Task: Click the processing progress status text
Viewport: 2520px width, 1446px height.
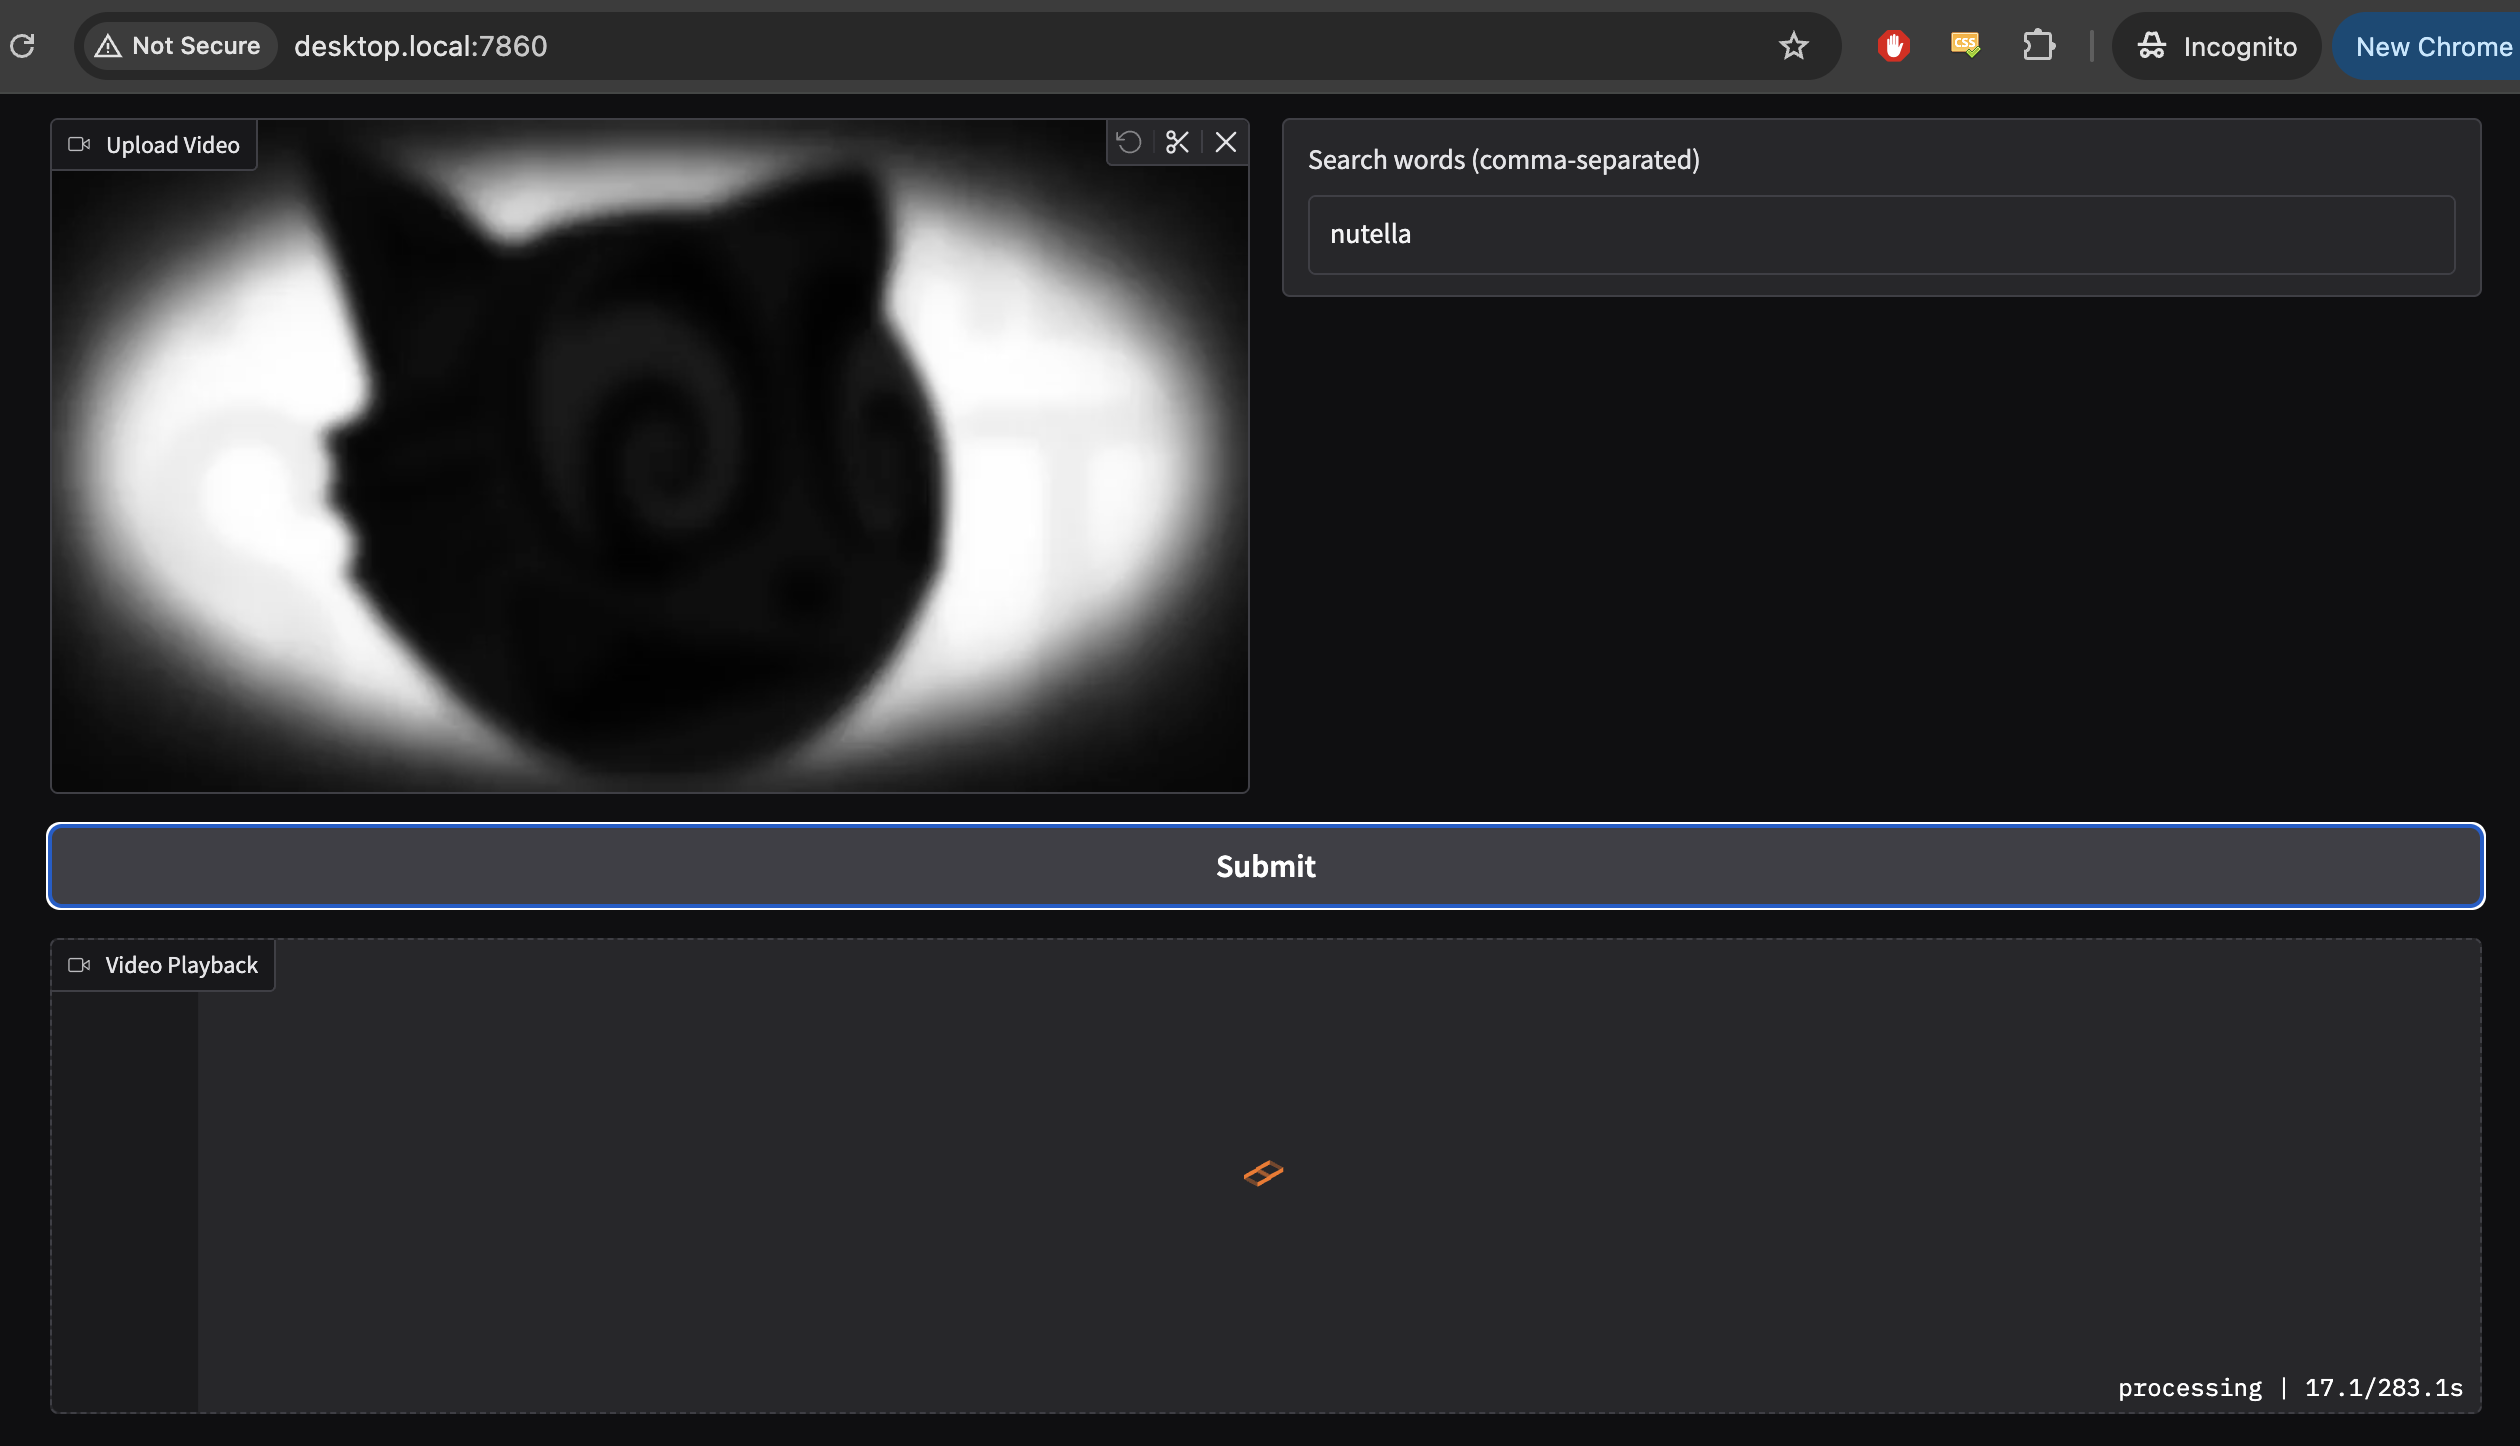Action: click(x=2290, y=1388)
